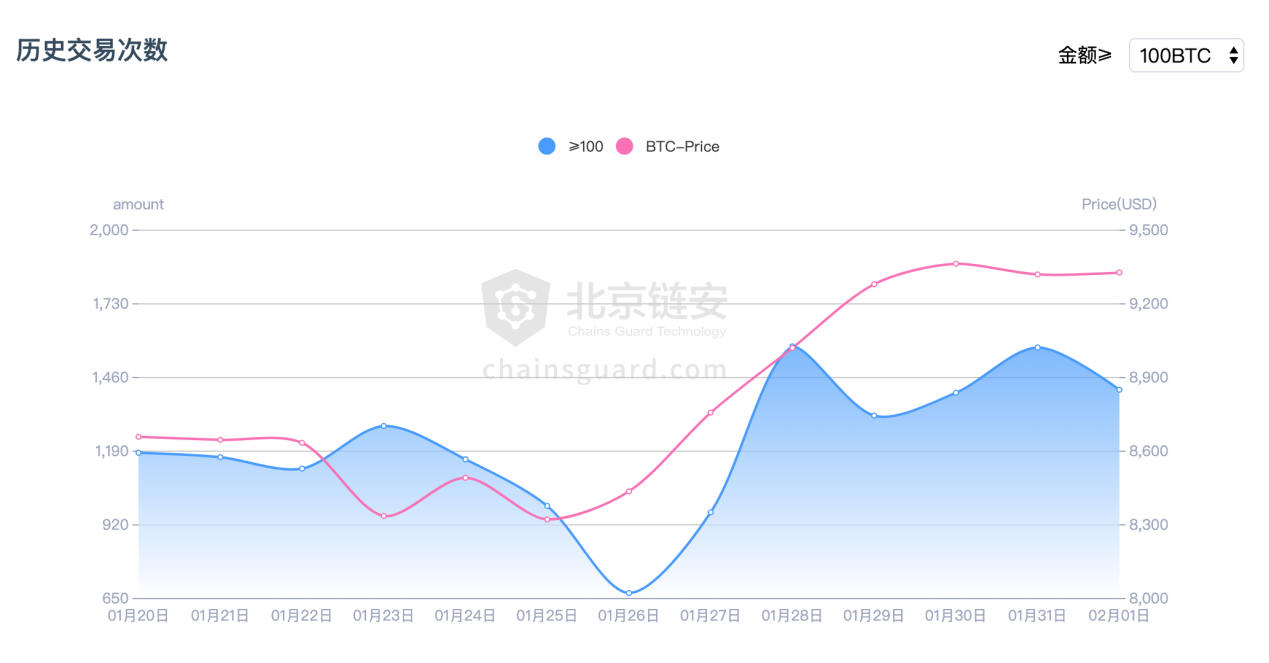Click the blue data point at 01月31日
Image resolution: width=1269 pixels, height=663 pixels.
tap(1037, 348)
